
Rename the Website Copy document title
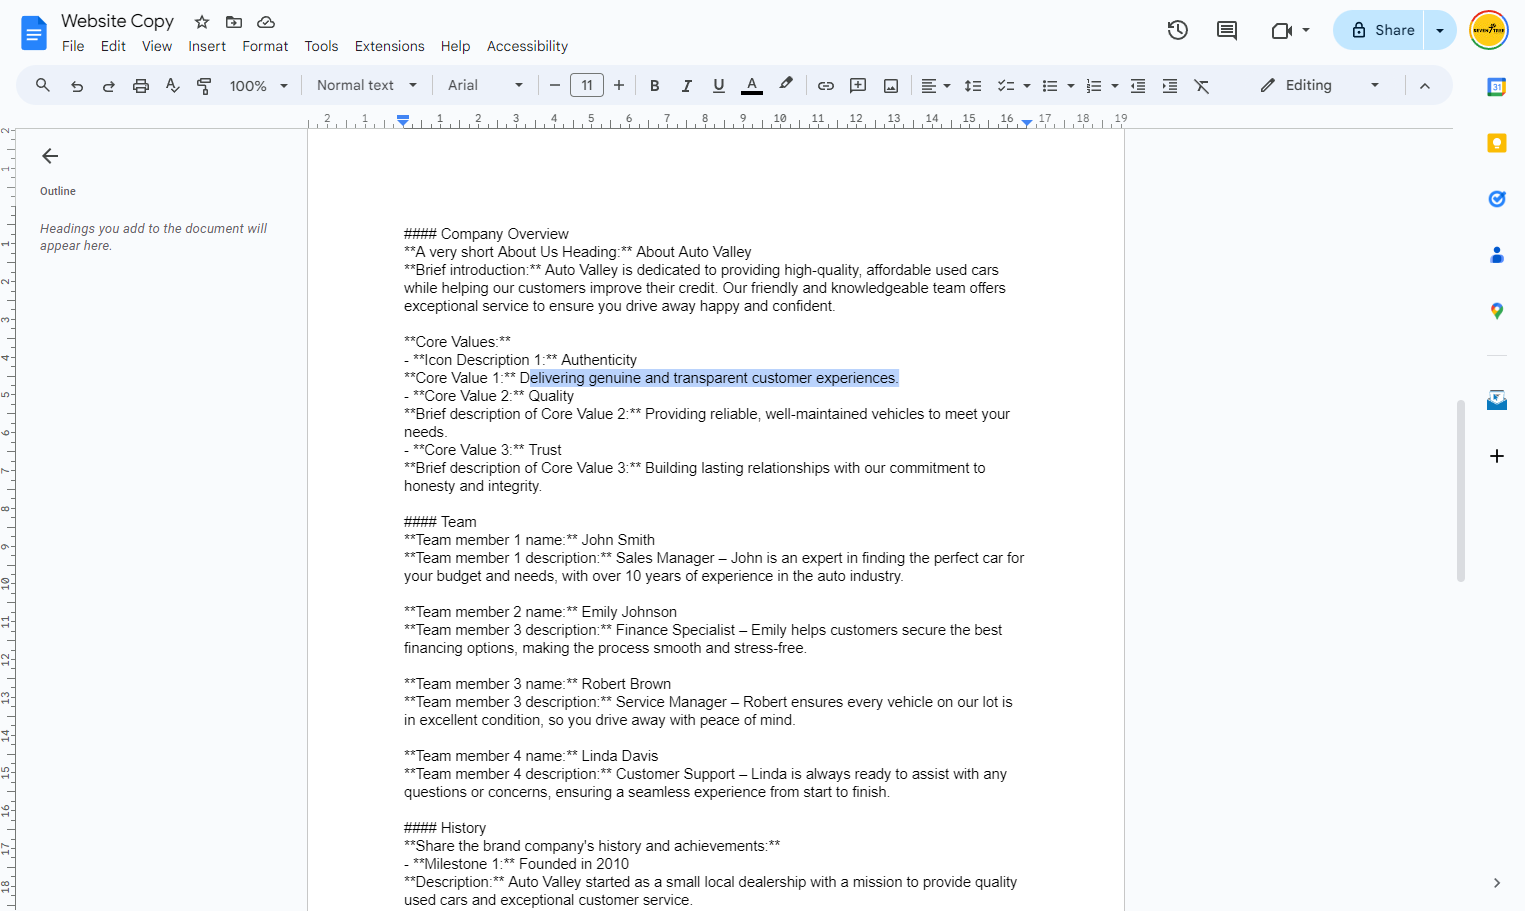click(x=118, y=21)
